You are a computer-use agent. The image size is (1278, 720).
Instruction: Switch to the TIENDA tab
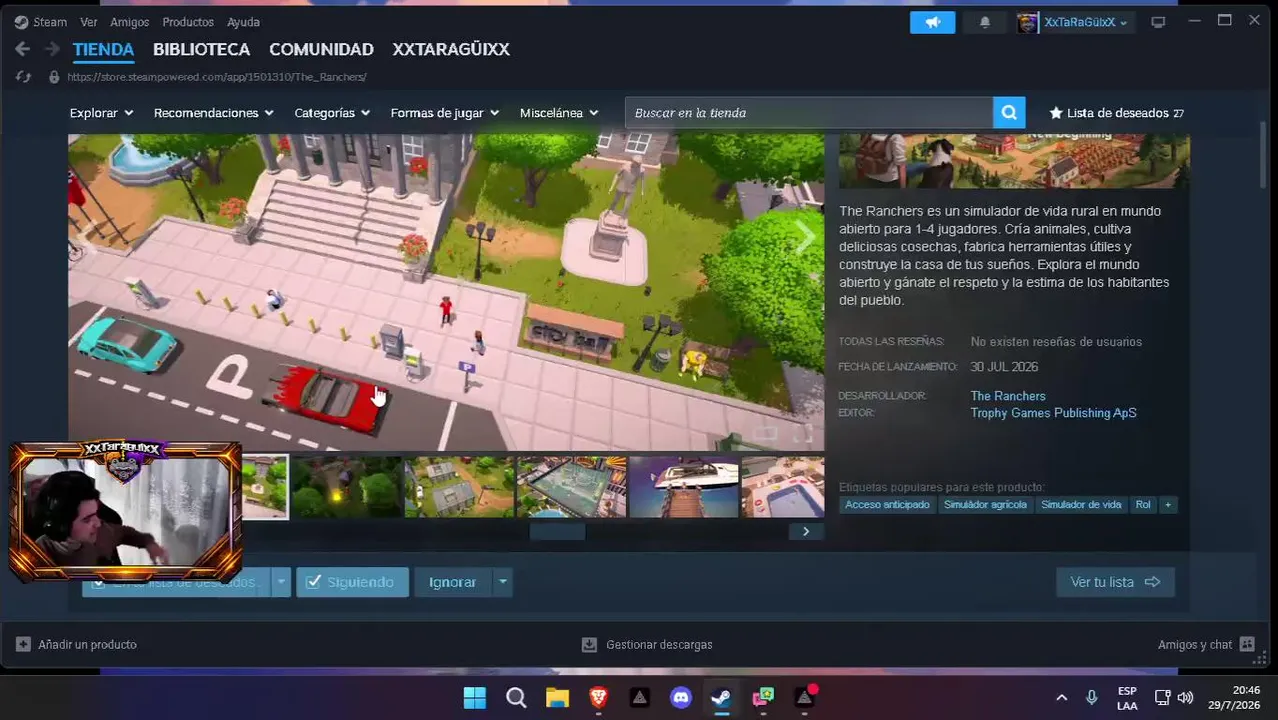(103, 49)
